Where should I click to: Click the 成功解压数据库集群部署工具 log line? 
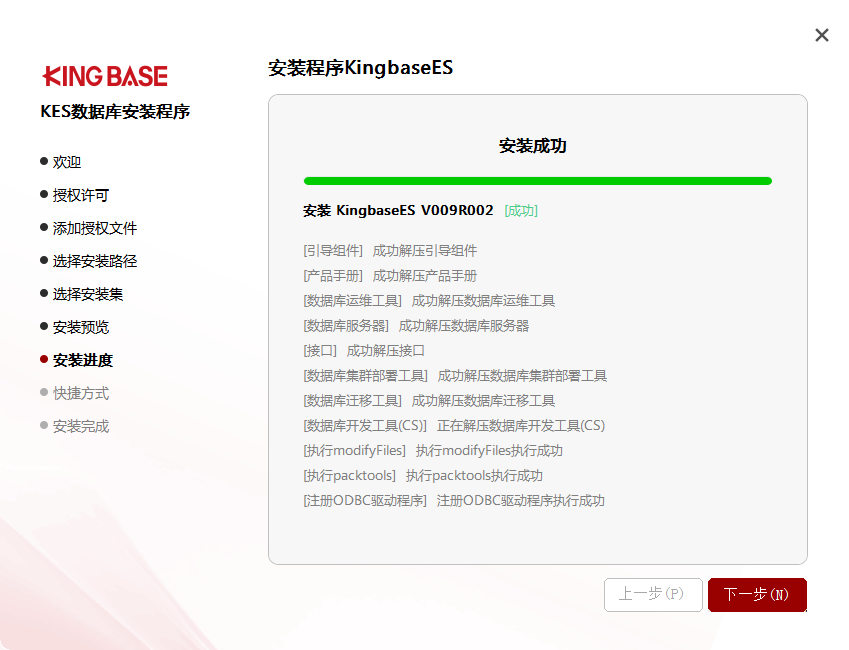click(x=522, y=375)
